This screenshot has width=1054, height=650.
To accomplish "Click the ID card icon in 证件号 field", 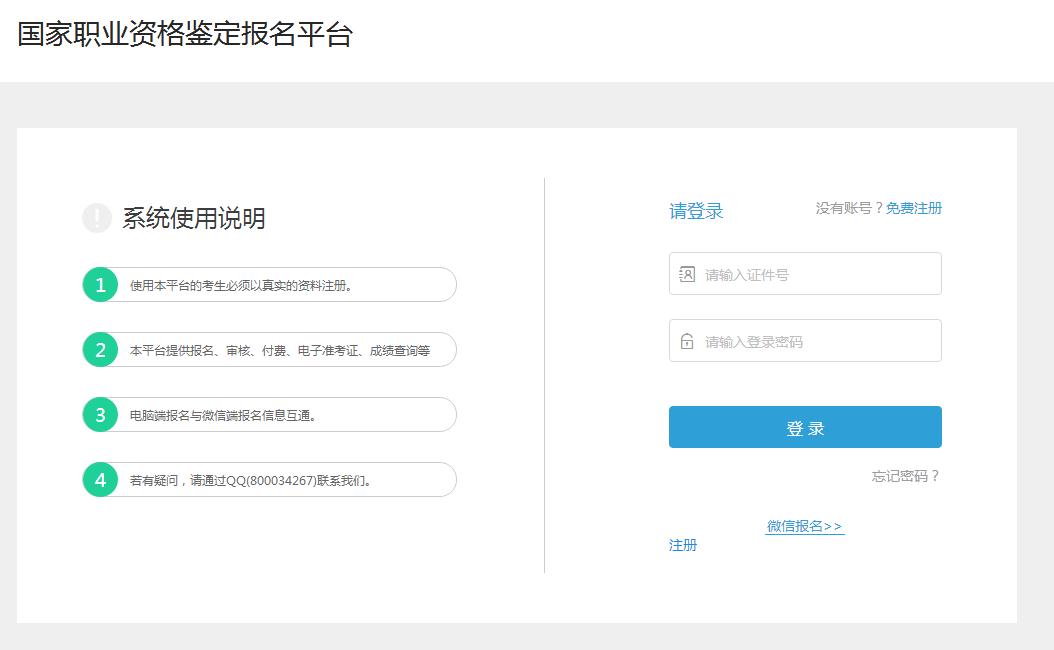I will click(x=687, y=274).
